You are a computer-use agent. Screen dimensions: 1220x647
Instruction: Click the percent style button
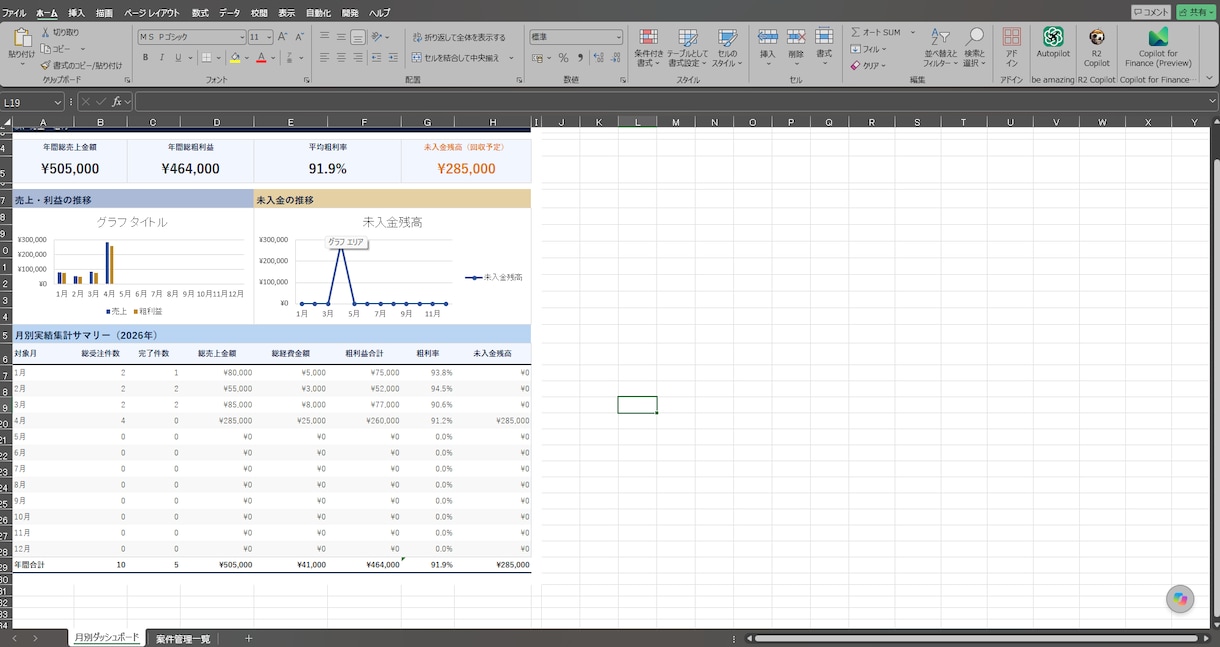coord(564,58)
